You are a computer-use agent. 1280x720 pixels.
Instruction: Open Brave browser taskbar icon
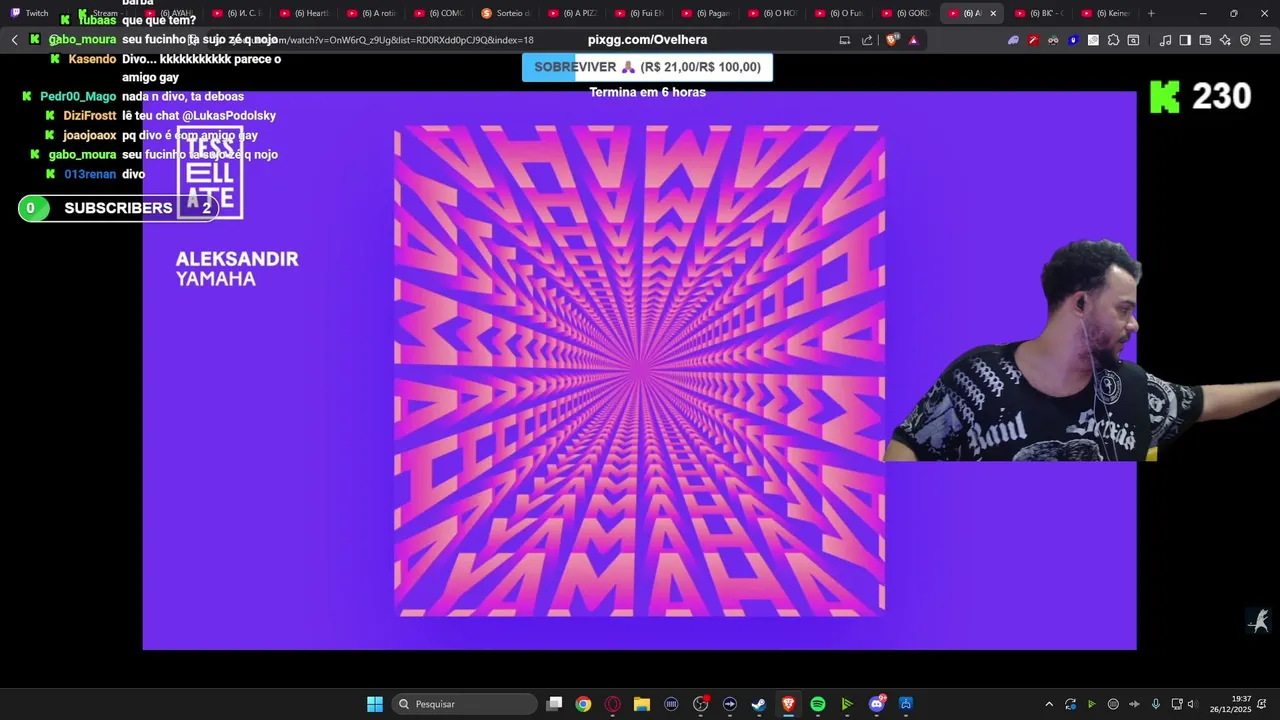(x=788, y=704)
